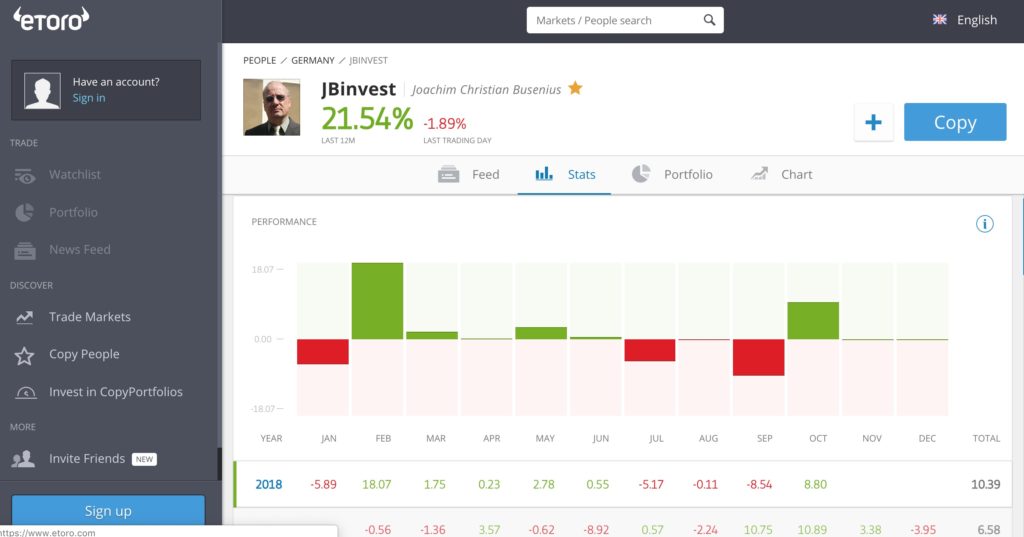Click the gold star next to trader name
The height and width of the screenshot is (537, 1024).
[575, 88]
